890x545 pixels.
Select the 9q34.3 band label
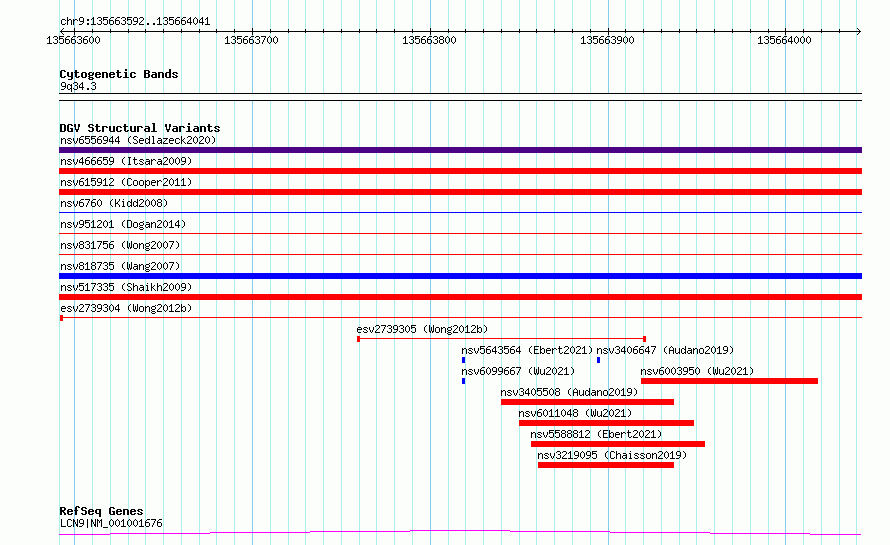coord(78,86)
